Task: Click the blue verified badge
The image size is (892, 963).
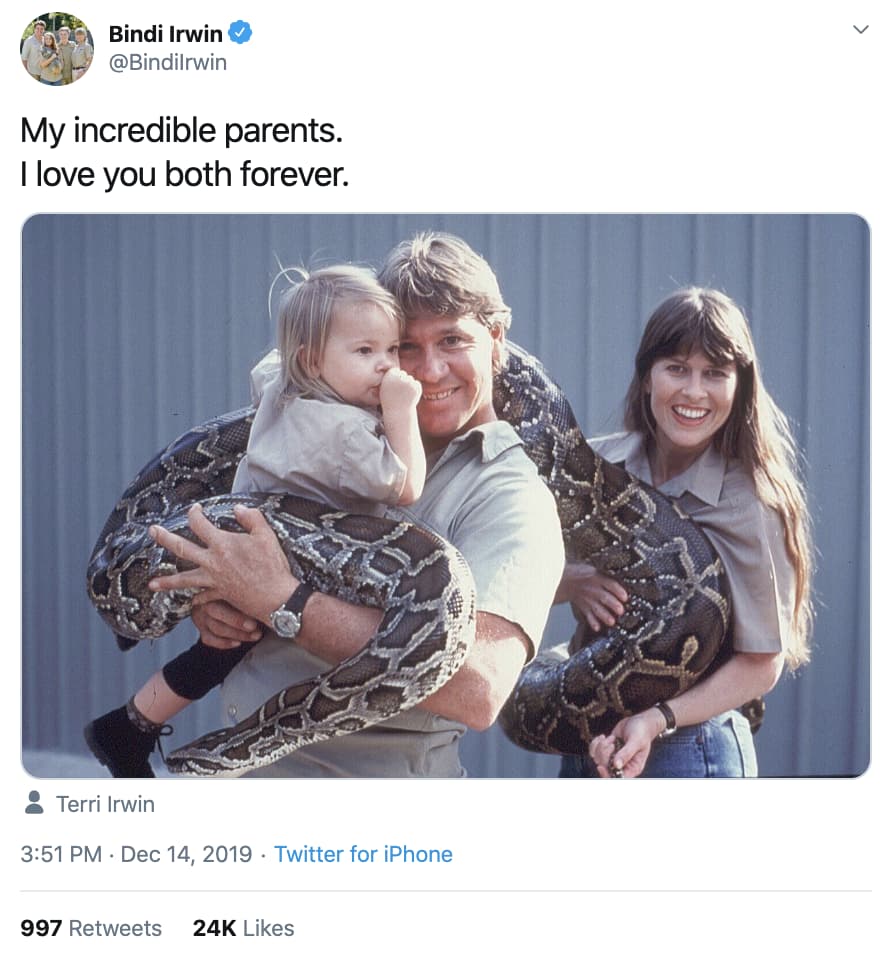Action: pos(240,33)
